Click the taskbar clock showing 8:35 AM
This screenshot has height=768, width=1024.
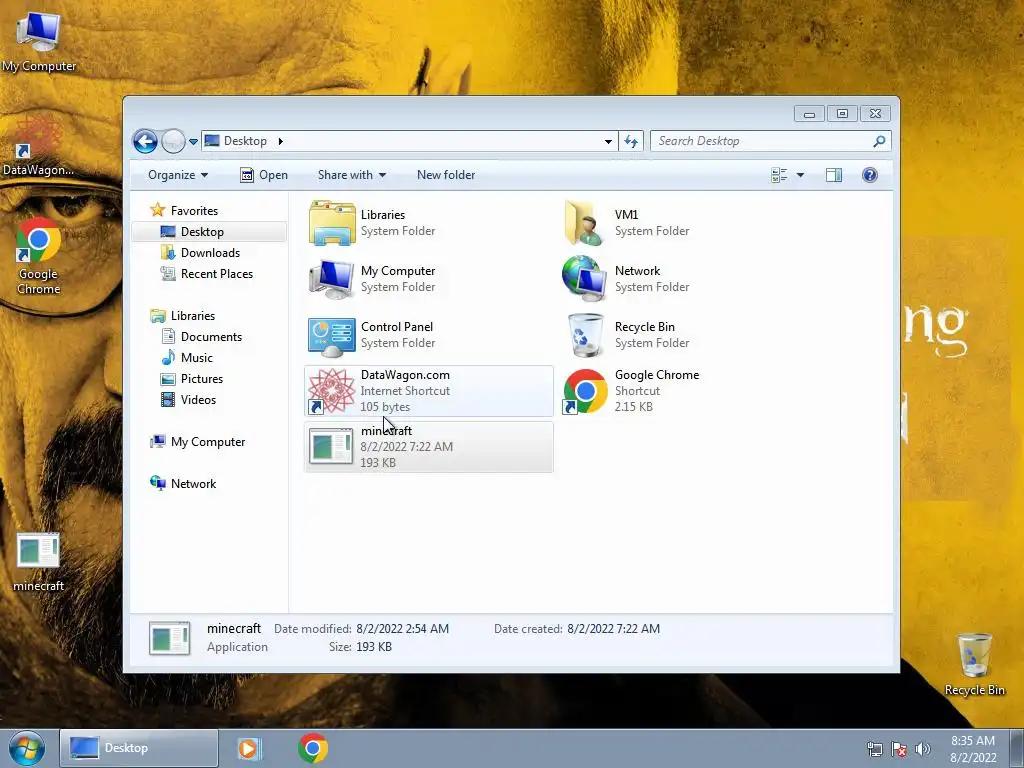(x=973, y=749)
